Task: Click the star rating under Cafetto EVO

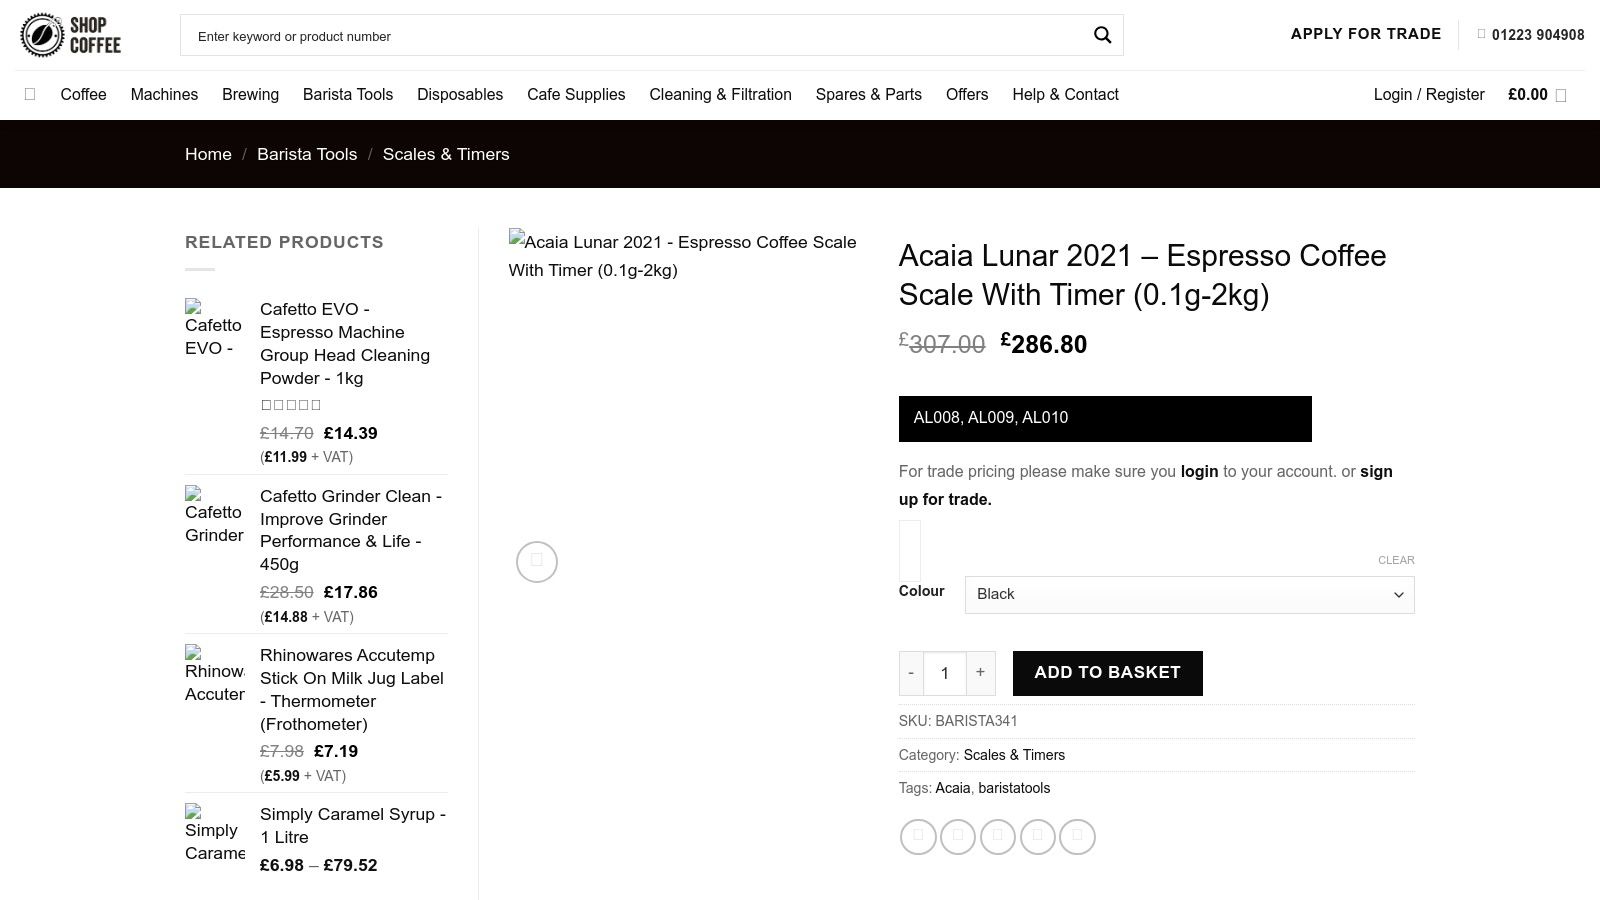Action: (x=291, y=405)
